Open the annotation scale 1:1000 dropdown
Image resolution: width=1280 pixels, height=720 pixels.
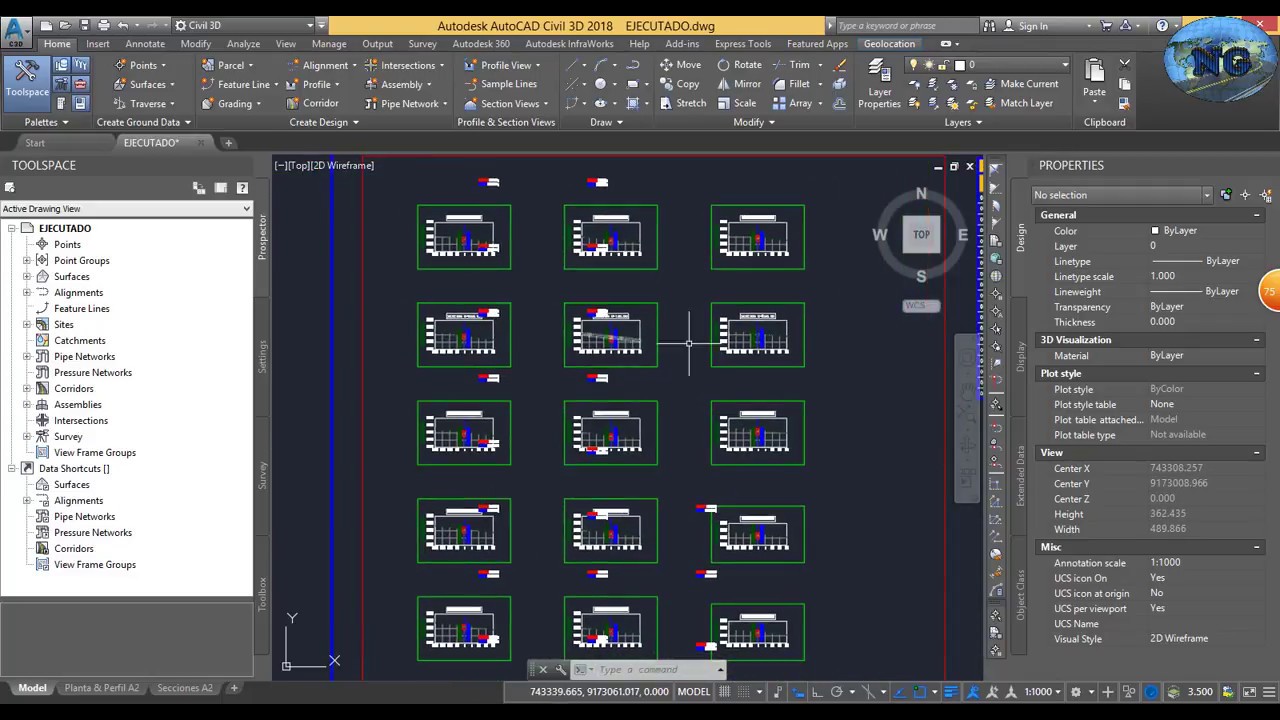coord(1043,691)
